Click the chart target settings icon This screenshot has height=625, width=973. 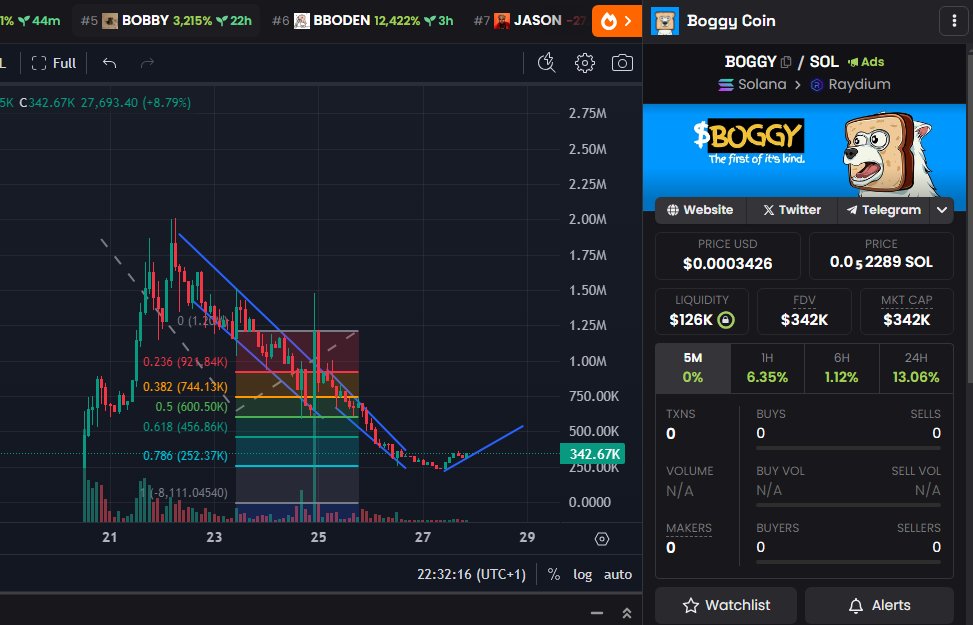tap(601, 539)
